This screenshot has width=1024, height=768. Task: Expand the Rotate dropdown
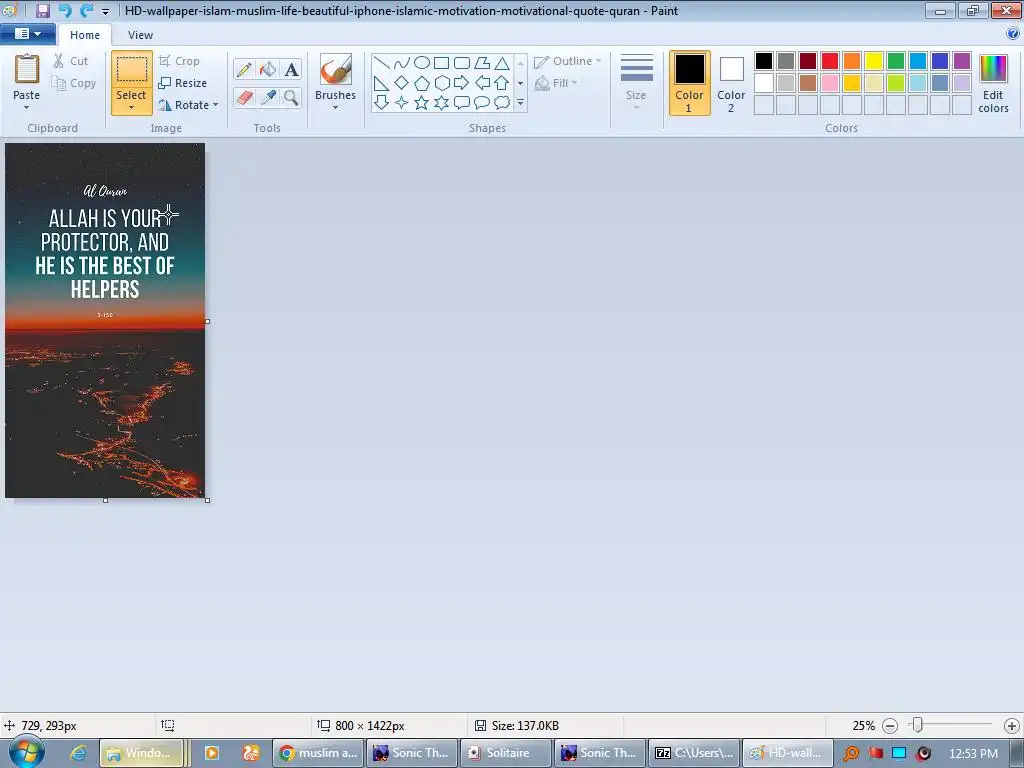click(x=216, y=105)
